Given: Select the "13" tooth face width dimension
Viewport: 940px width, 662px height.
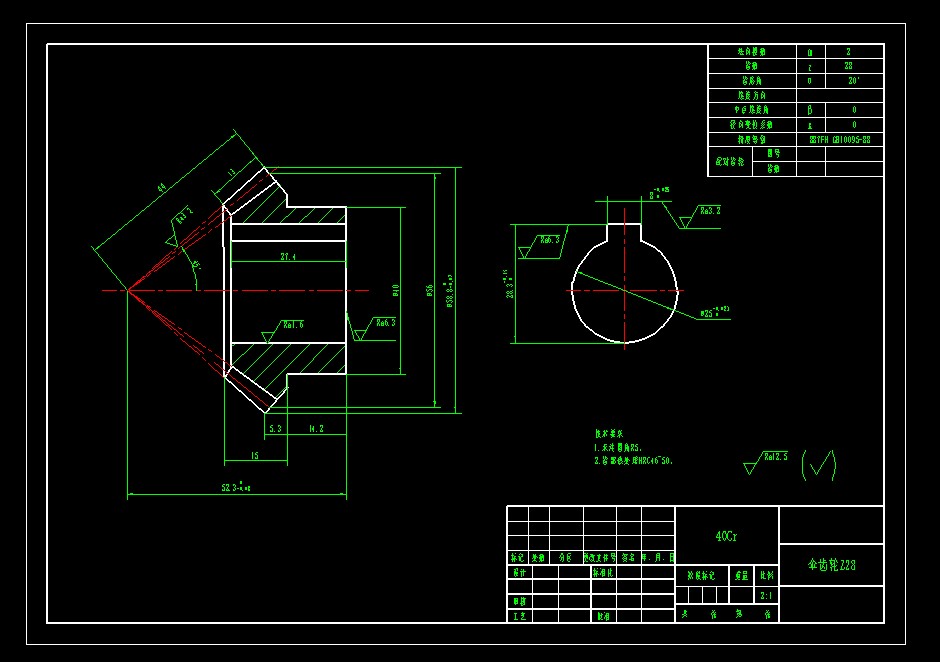Looking at the screenshot, I should coord(232,172).
